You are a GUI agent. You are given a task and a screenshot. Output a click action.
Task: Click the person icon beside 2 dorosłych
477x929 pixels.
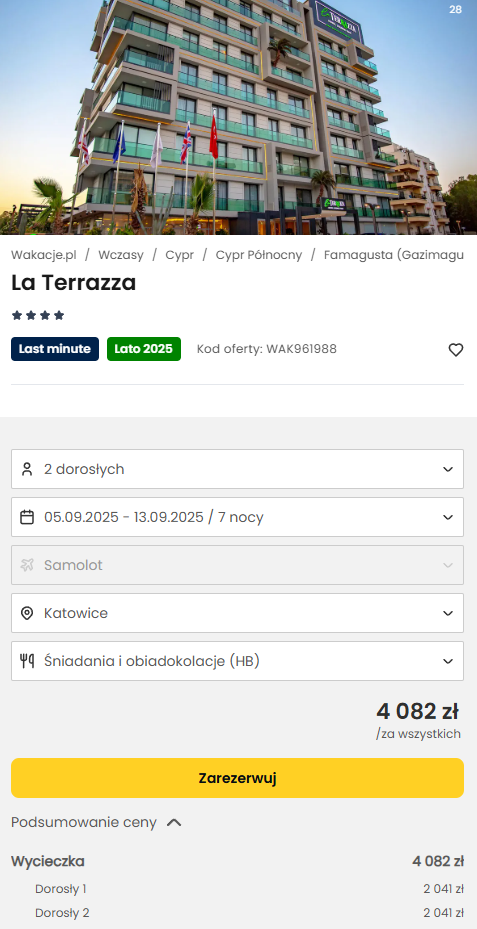(x=27, y=469)
